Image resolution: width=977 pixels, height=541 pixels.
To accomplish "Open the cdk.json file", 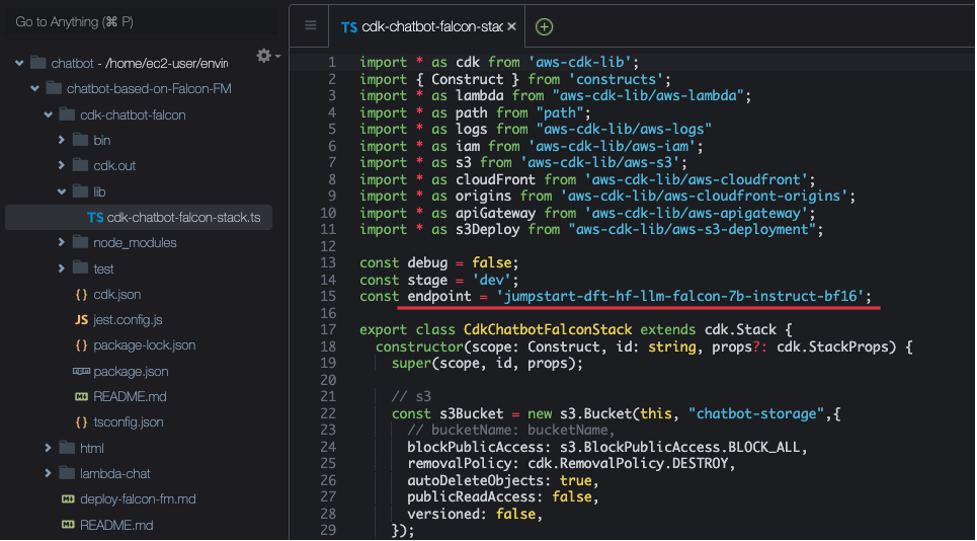I will (116, 294).
